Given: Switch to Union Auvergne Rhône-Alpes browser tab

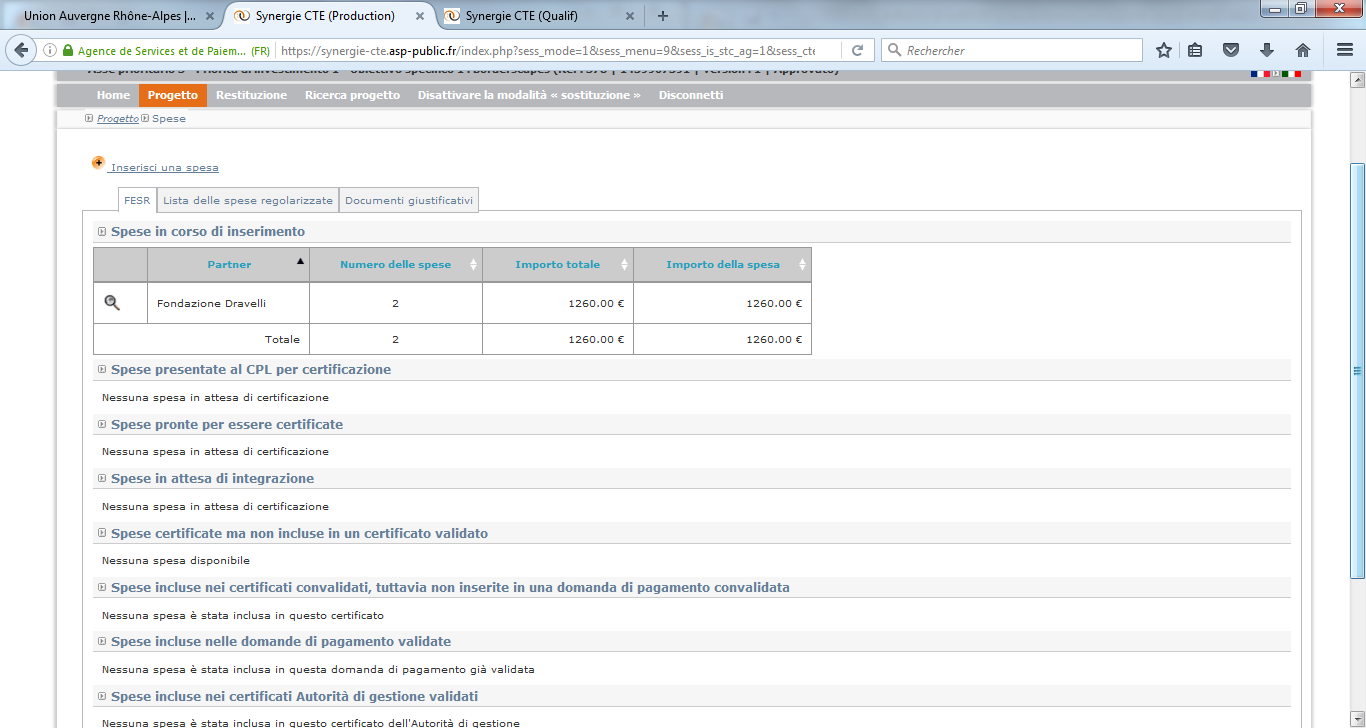Looking at the screenshot, I should coord(109,16).
